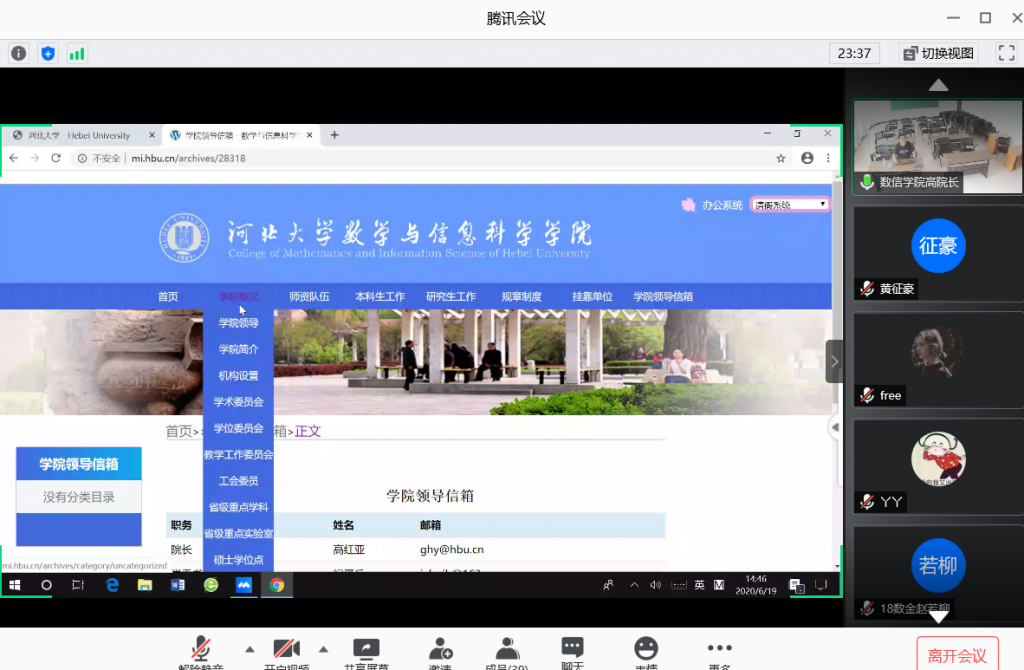Click the 规章制度 navigation item
Screen dimensions: 1024x670
(x=521, y=296)
